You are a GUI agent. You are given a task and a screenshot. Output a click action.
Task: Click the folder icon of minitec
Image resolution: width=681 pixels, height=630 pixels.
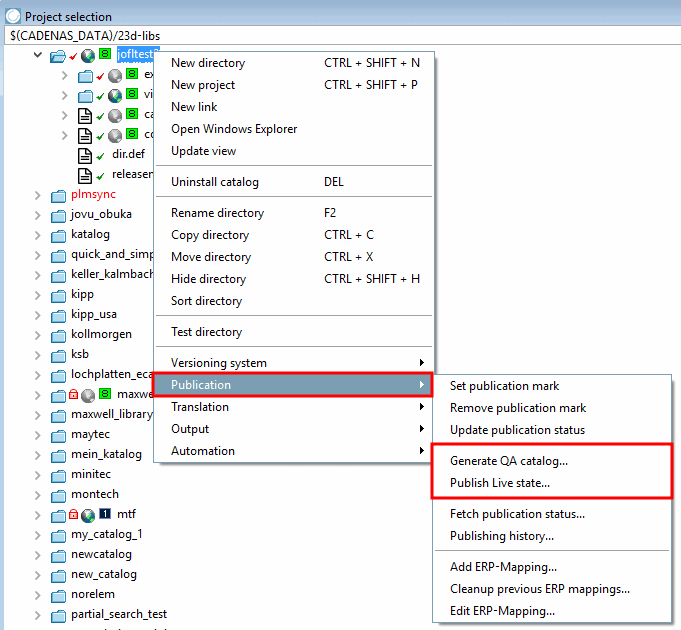click(x=58, y=476)
